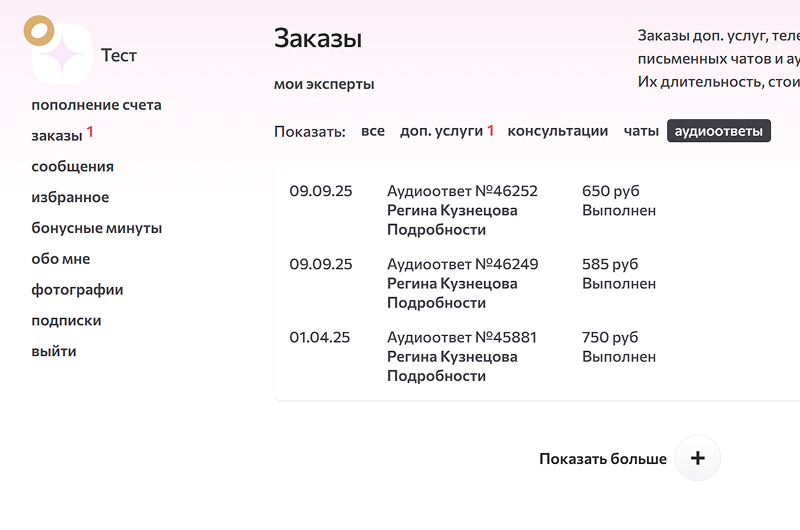Viewport: 800px width, 530px height.
Task: Open the пополнение счета page
Action: (96, 105)
